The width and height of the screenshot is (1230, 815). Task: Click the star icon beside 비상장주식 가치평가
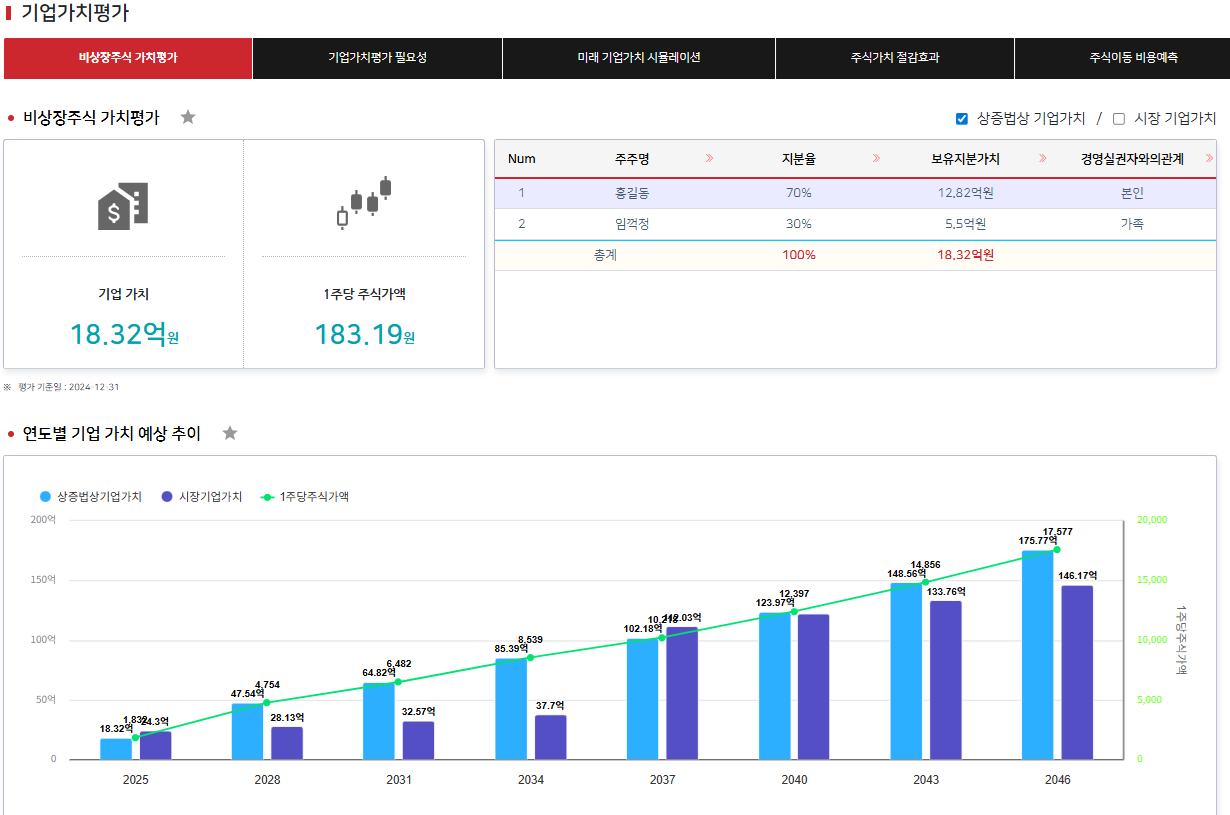188,117
